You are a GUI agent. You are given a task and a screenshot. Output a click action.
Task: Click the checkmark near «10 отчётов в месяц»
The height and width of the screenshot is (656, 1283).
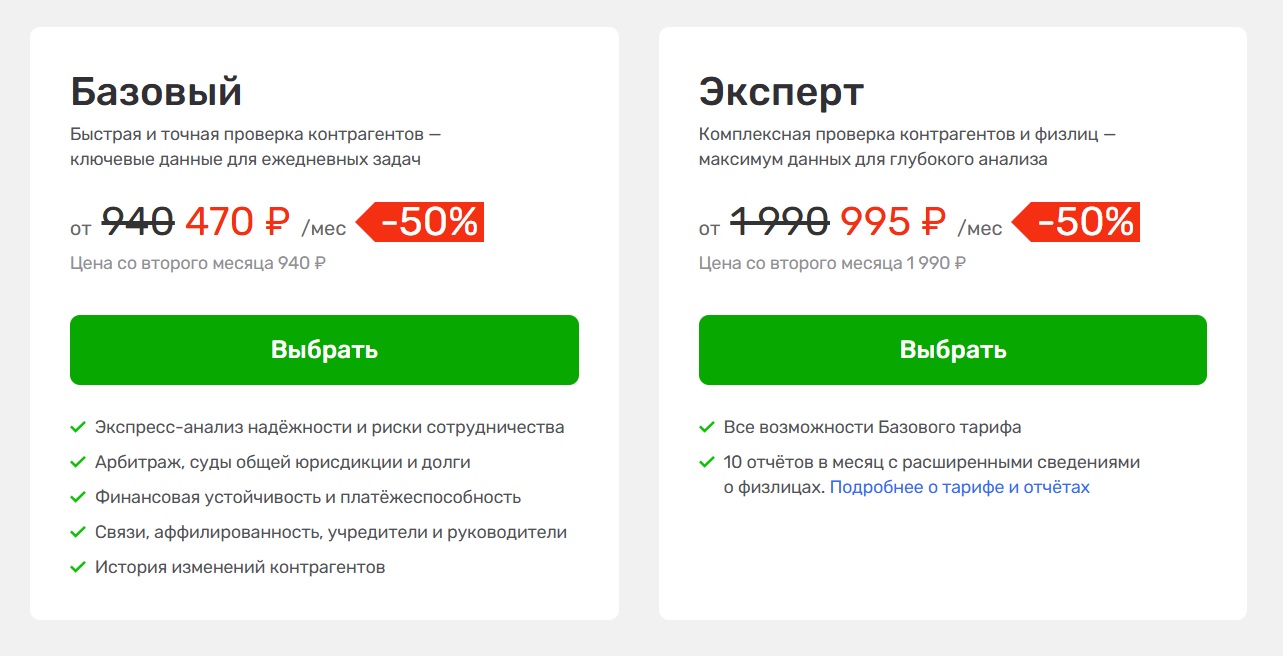tap(707, 461)
